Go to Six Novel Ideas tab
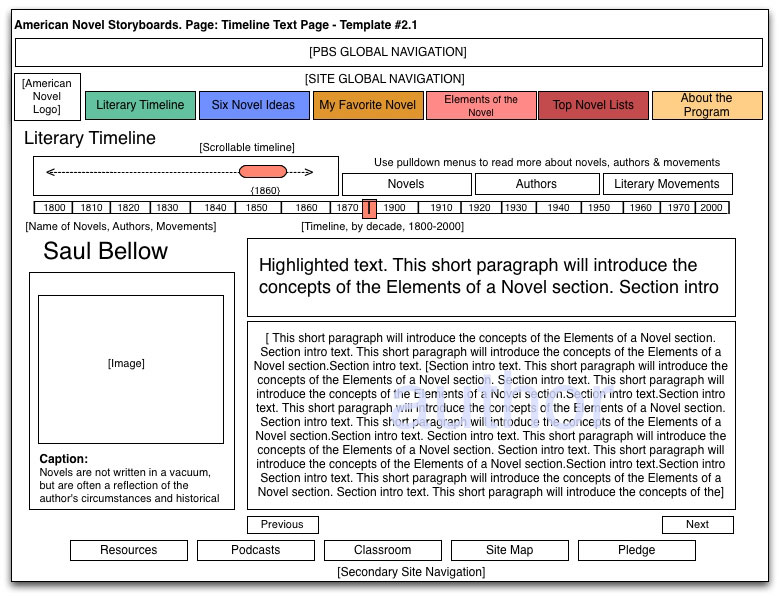Image resolution: width=779 pixels, height=596 pixels. 253,105
